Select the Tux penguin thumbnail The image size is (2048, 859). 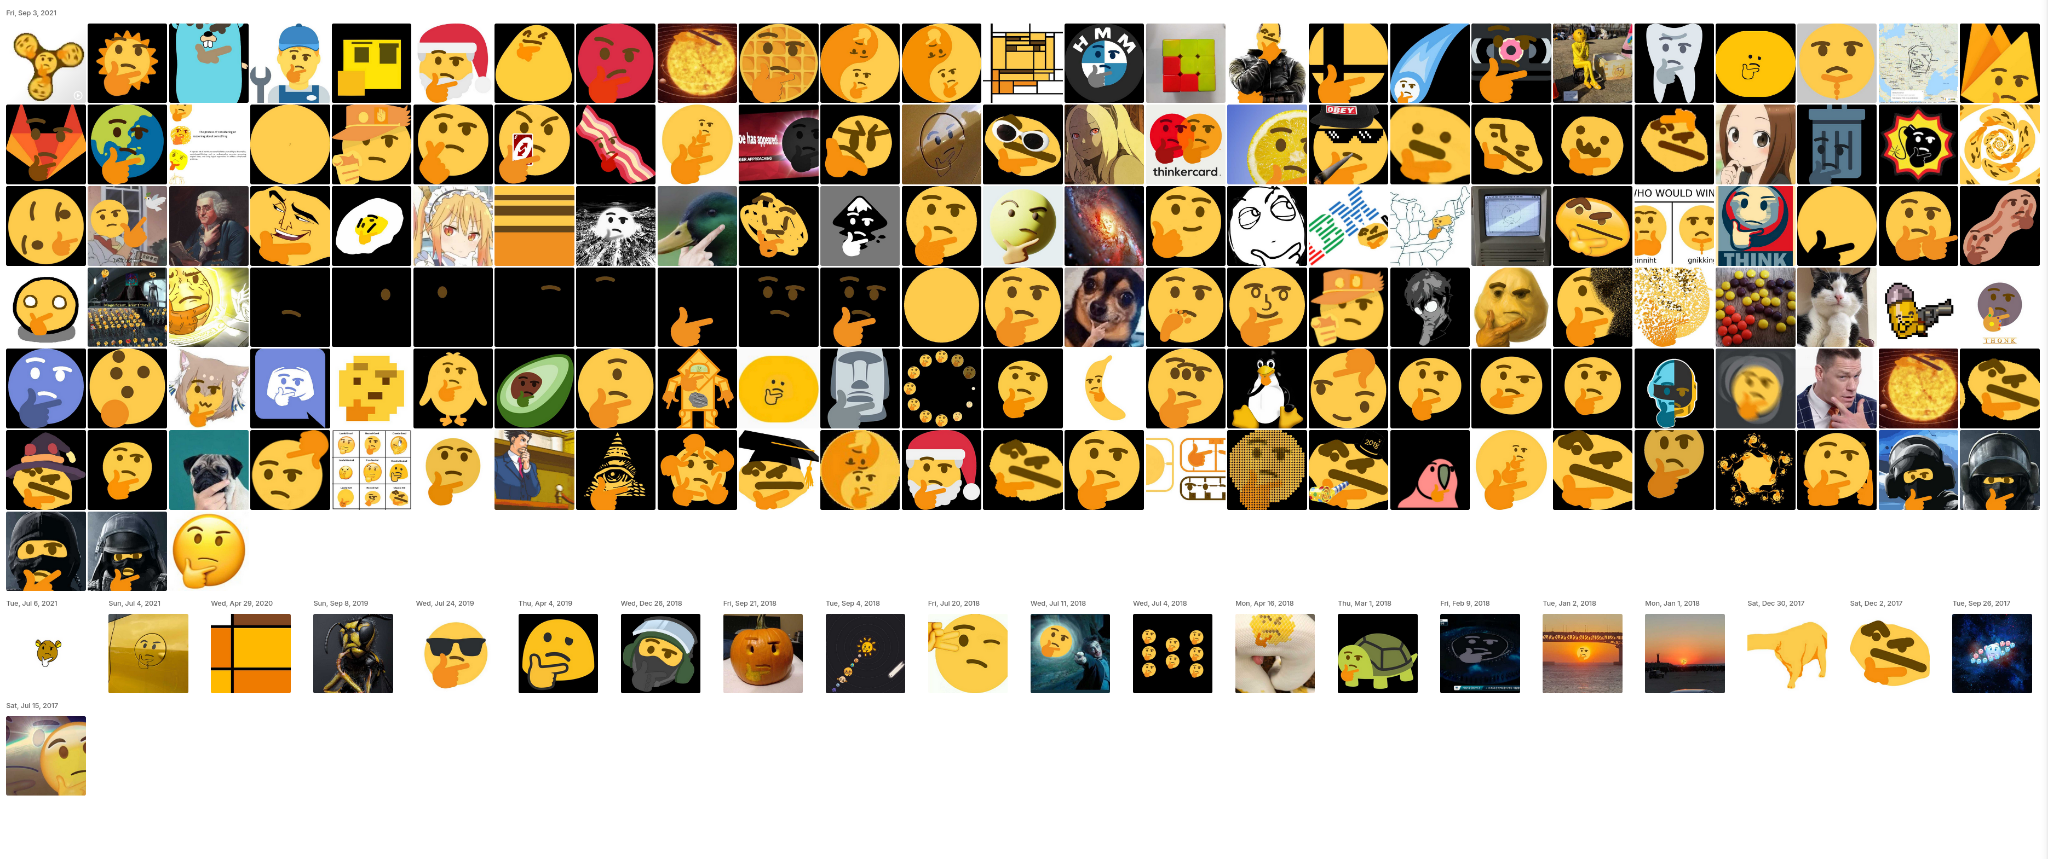pos(1267,389)
